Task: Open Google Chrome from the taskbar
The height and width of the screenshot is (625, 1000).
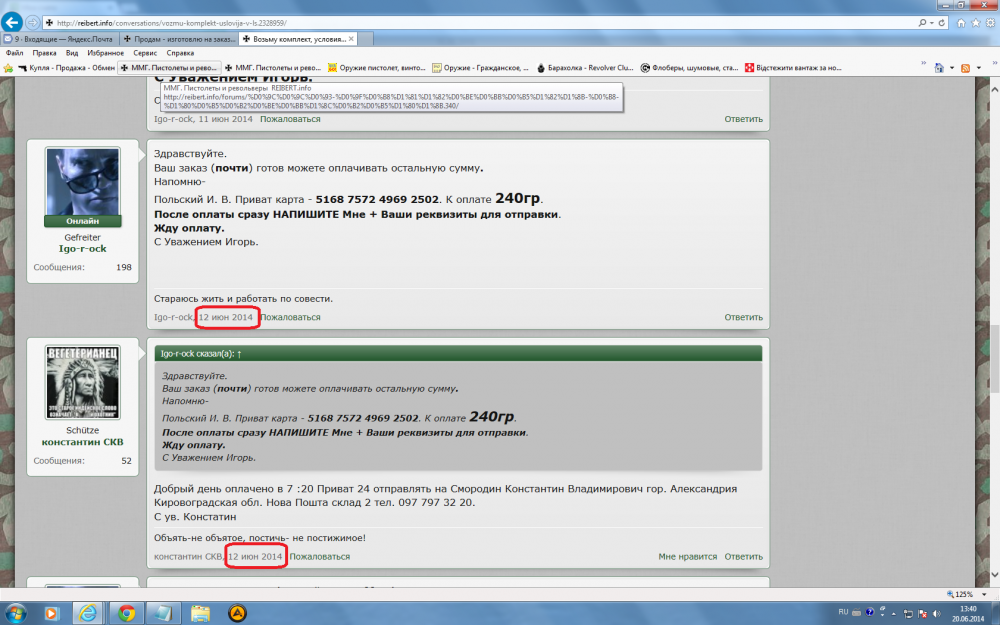Action: [x=126, y=614]
